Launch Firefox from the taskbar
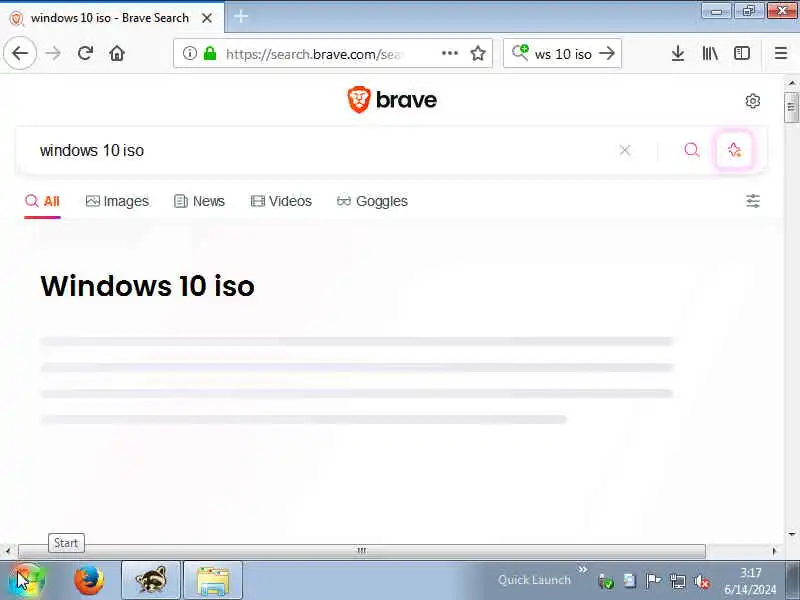800x600 pixels. (89, 581)
